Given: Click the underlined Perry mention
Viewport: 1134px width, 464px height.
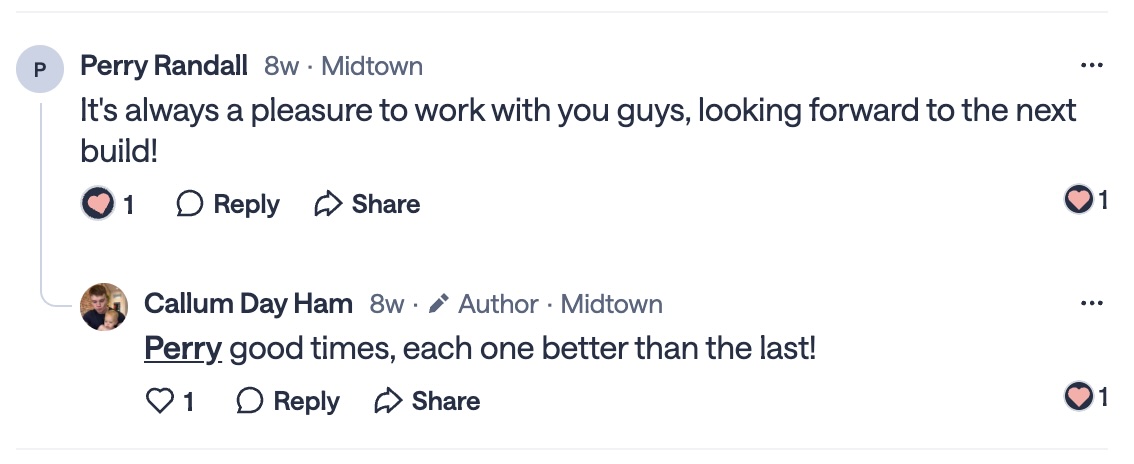Looking at the screenshot, I should click(x=182, y=351).
